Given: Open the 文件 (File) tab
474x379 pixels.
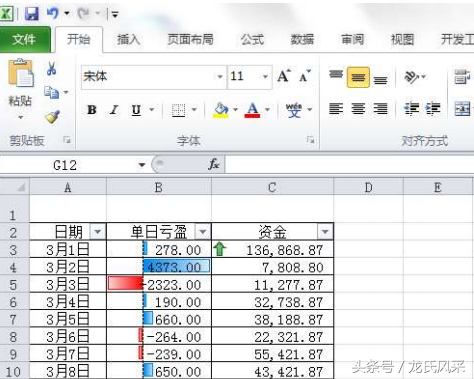Looking at the screenshot, I should (x=25, y=39).
